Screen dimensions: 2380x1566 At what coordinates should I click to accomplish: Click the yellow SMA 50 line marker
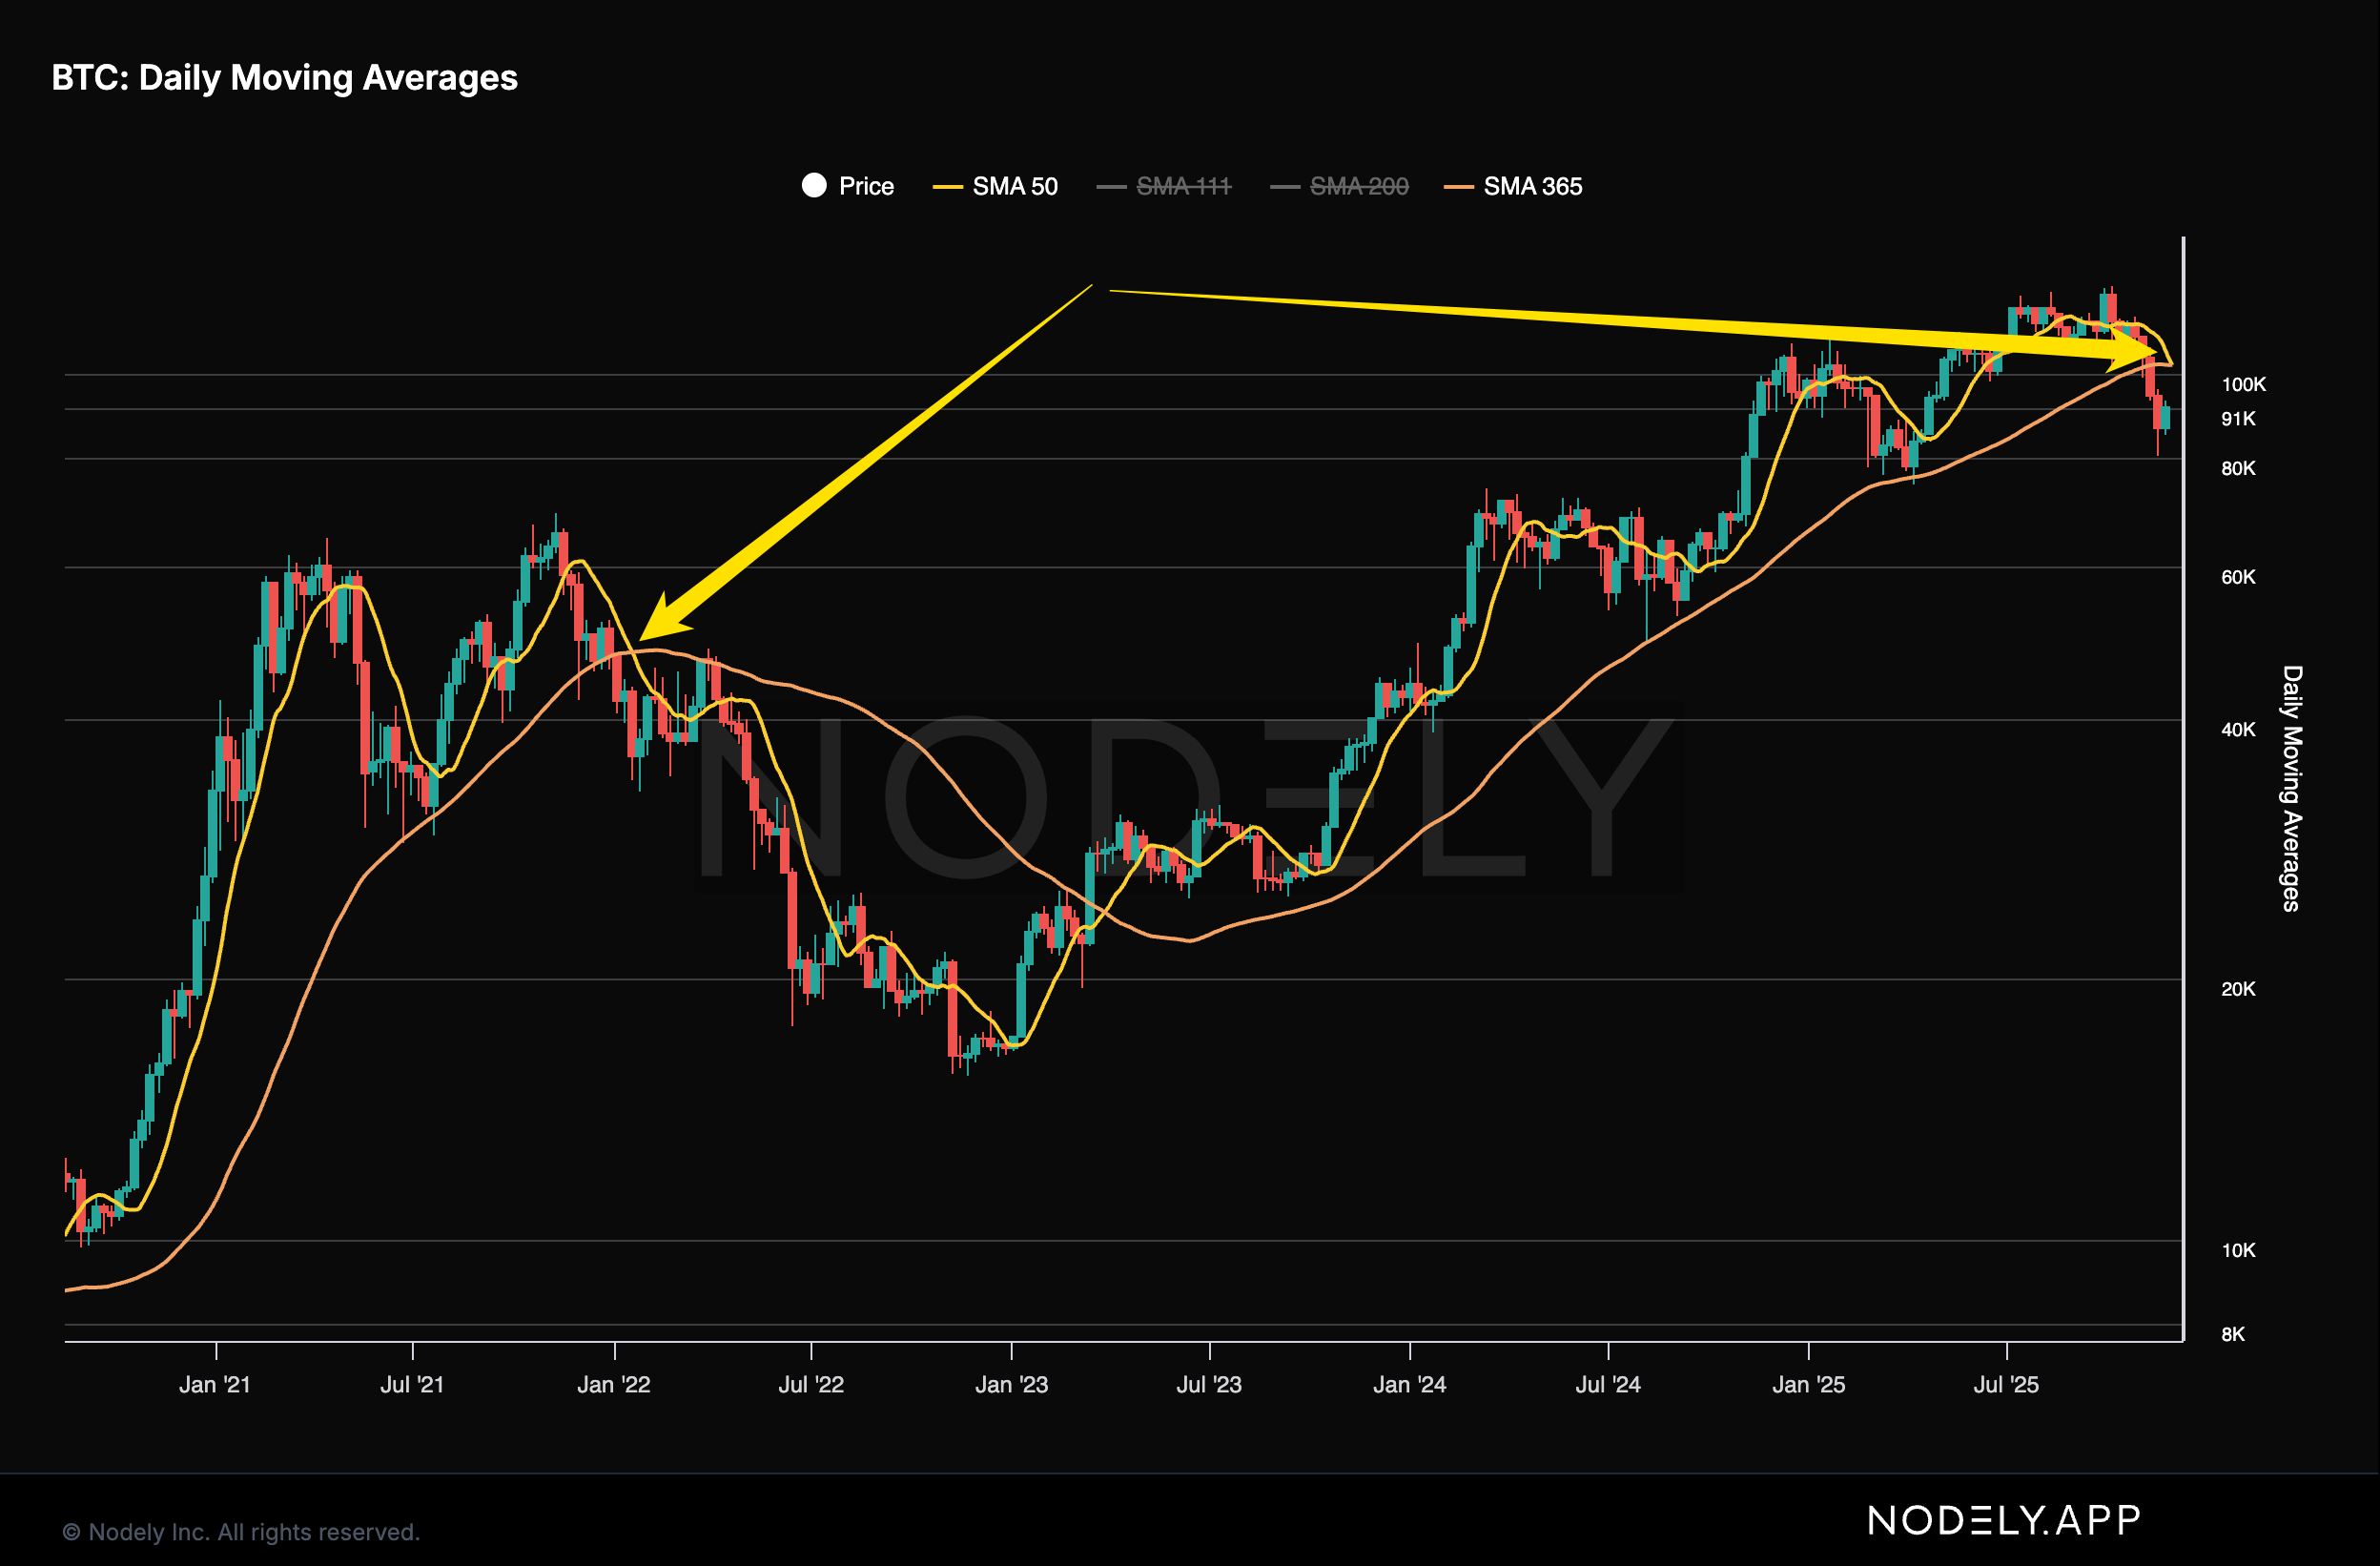947,187
